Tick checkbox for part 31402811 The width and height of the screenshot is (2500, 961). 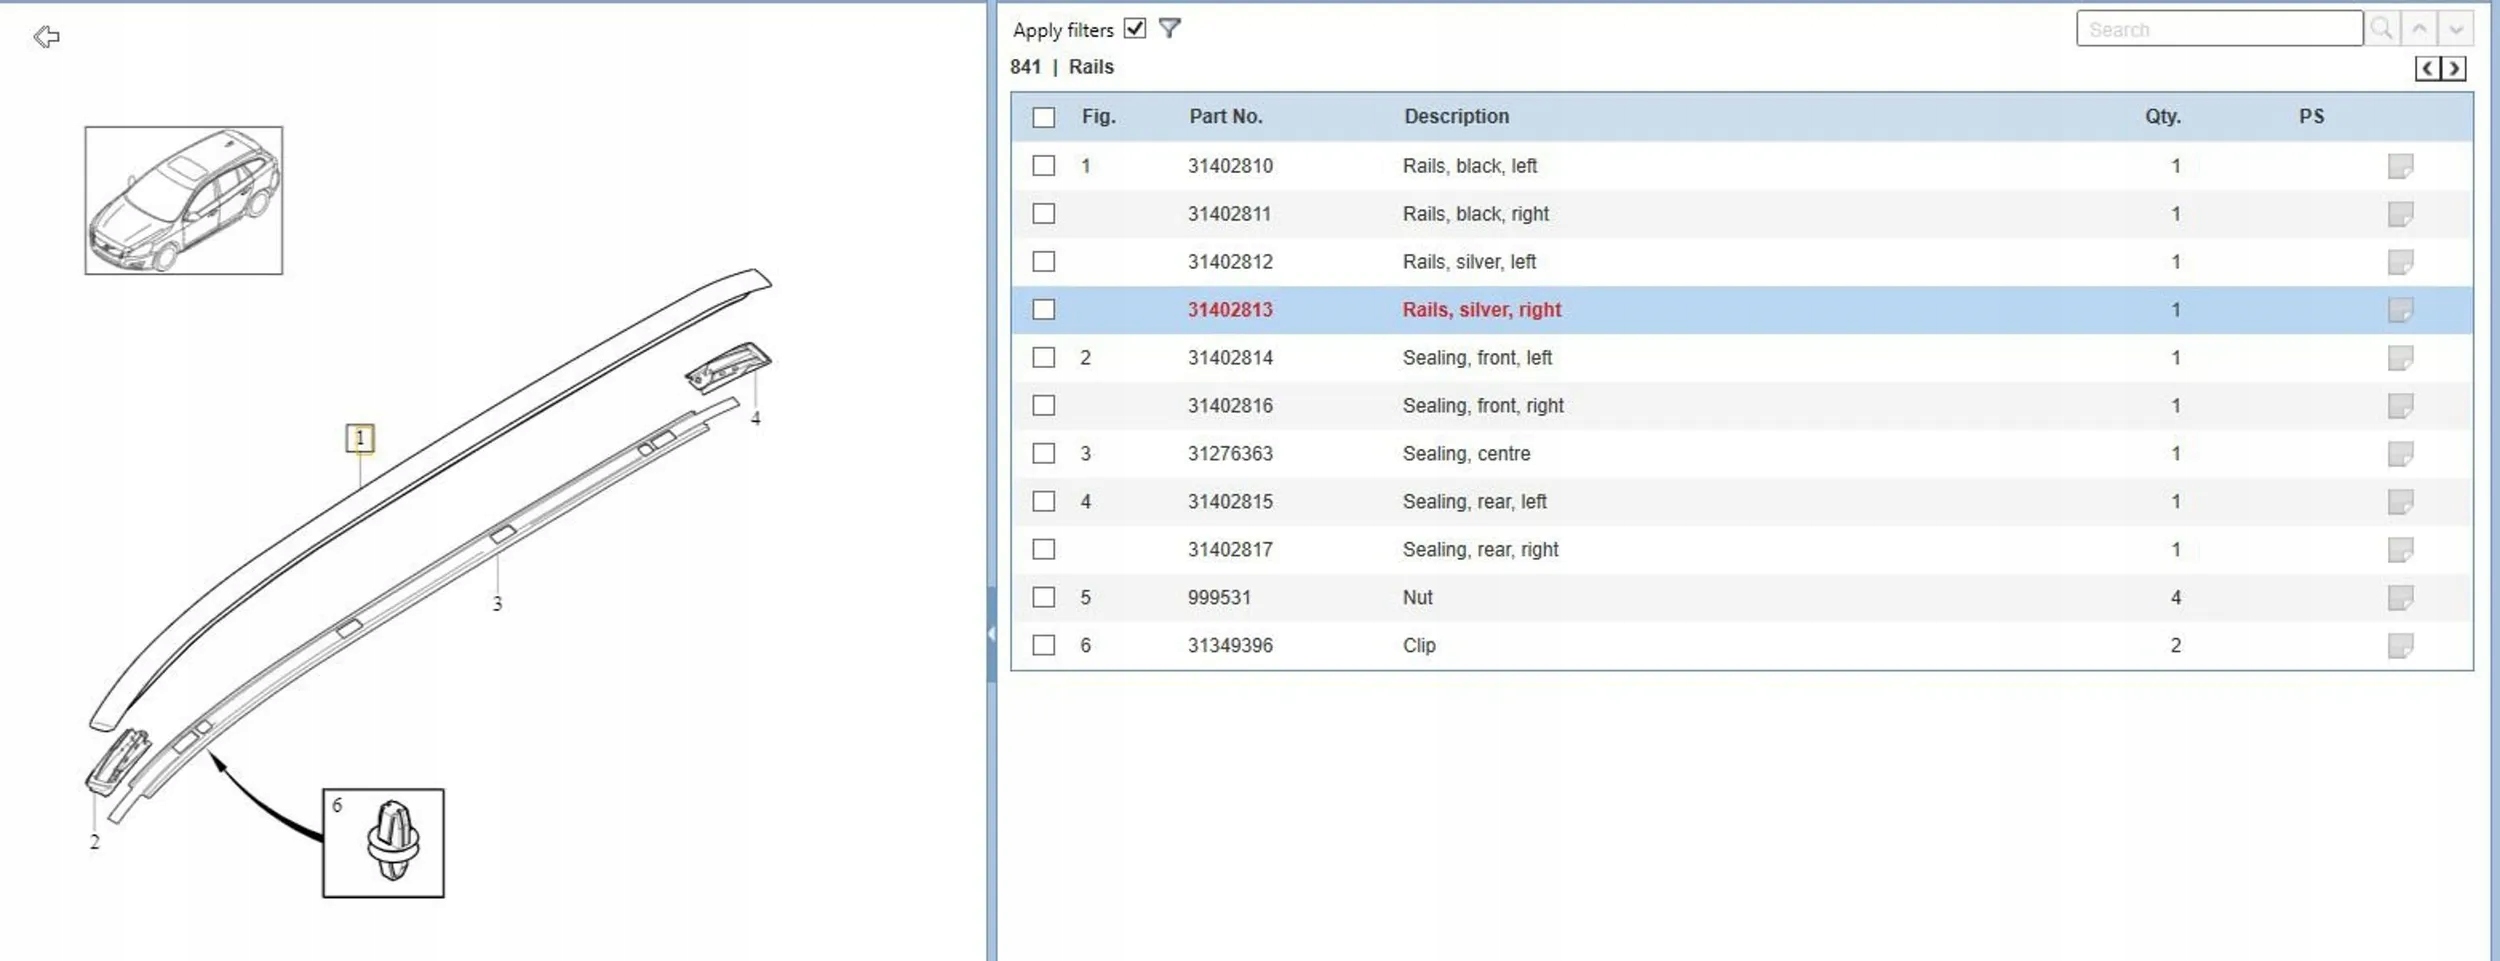(1043, 213)
